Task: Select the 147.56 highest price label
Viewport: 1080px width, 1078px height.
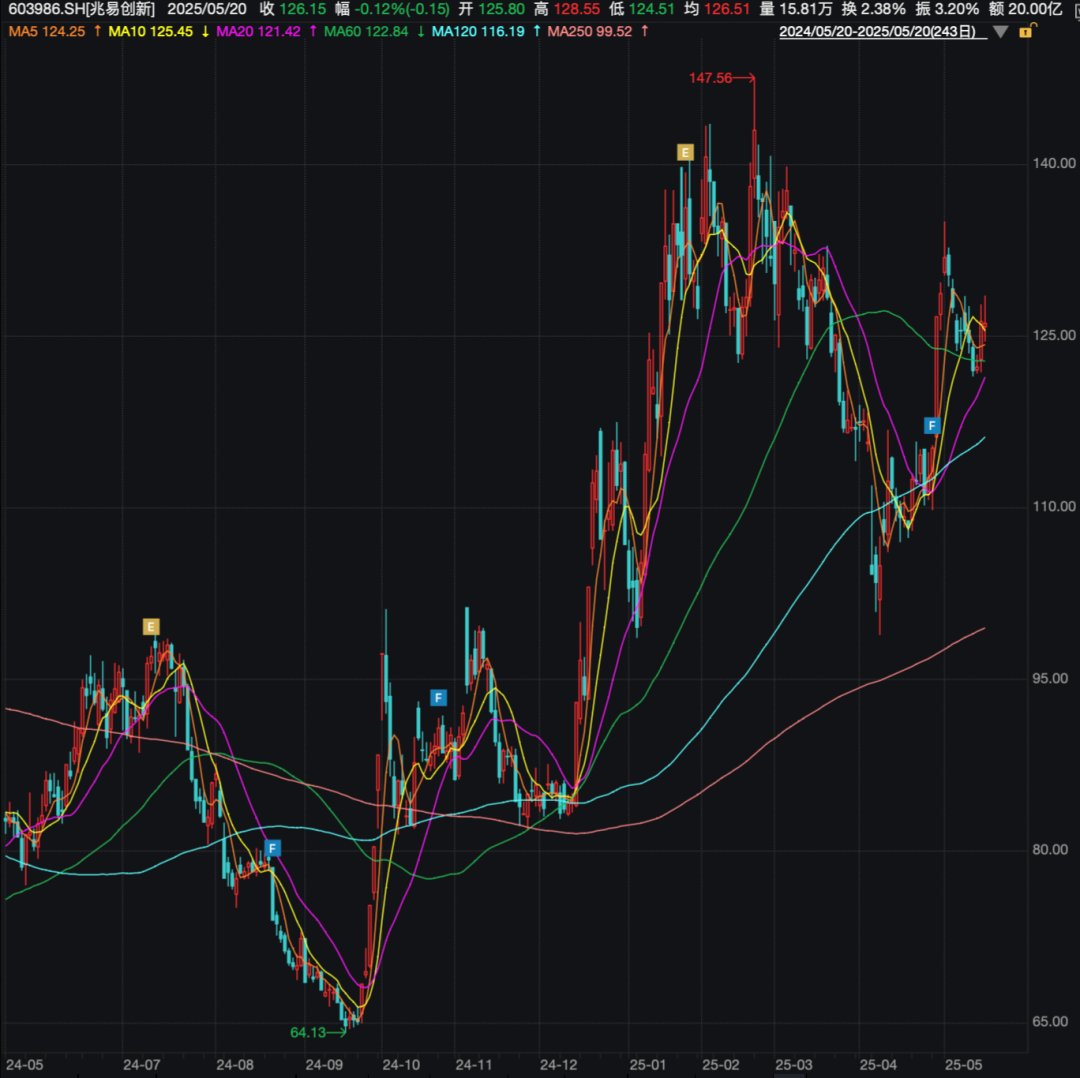Action: (x=710, y=77)
